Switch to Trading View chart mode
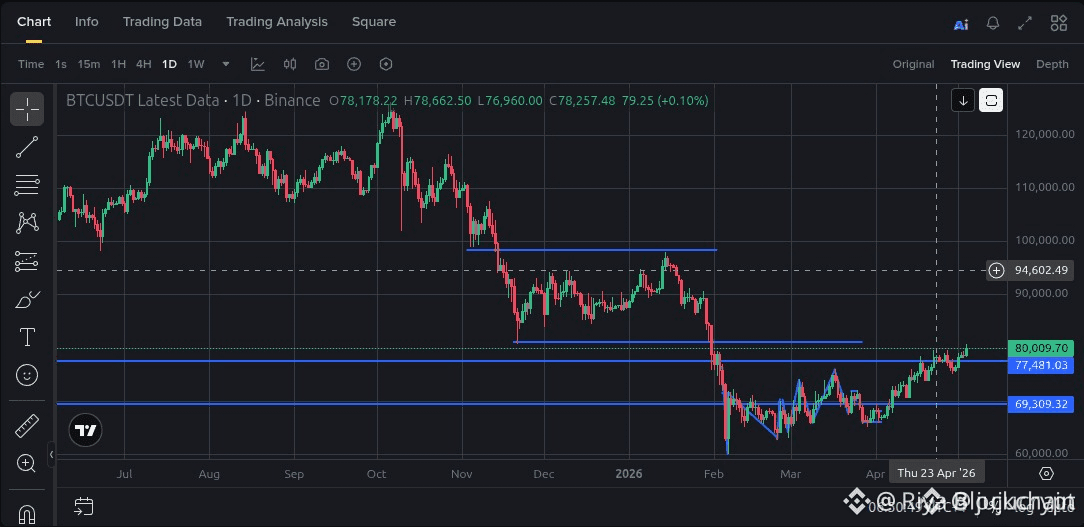The width and height of the screenshot is (1084, 527). [985, 64]
